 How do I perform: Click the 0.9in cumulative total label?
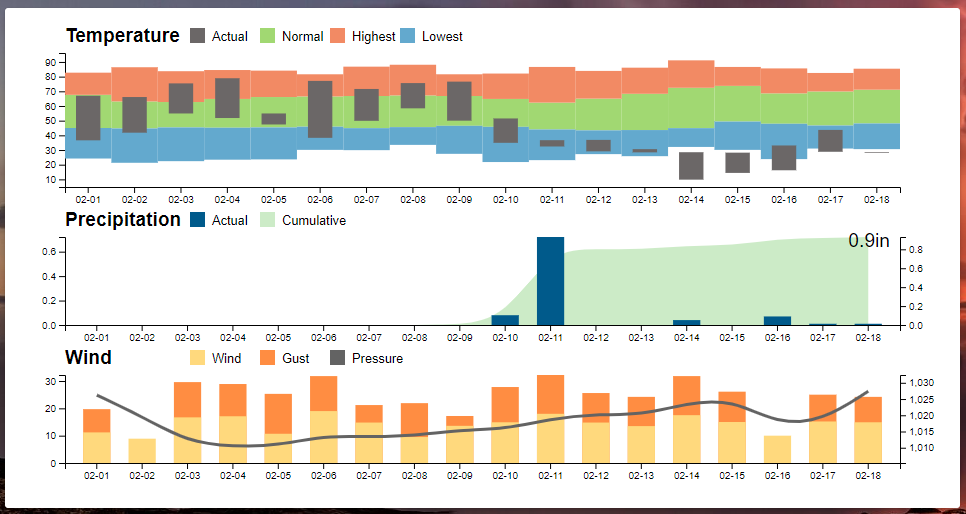tap(869, 241)
